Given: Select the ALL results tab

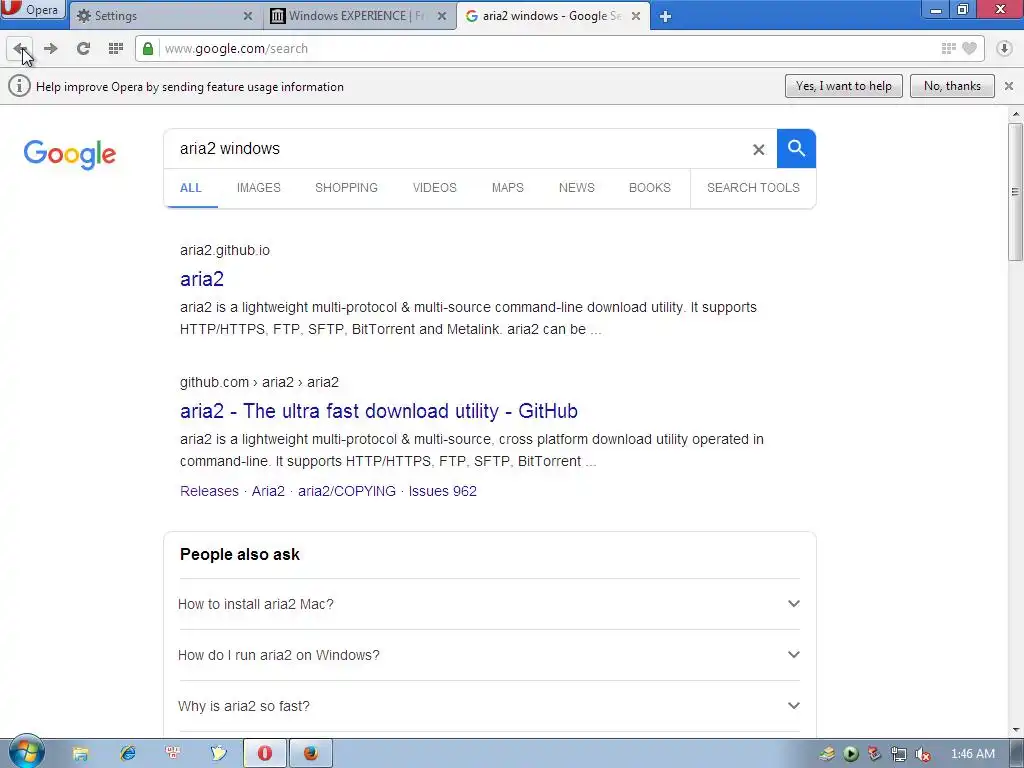Looking at the screenshot, I should tap(191, 188).
